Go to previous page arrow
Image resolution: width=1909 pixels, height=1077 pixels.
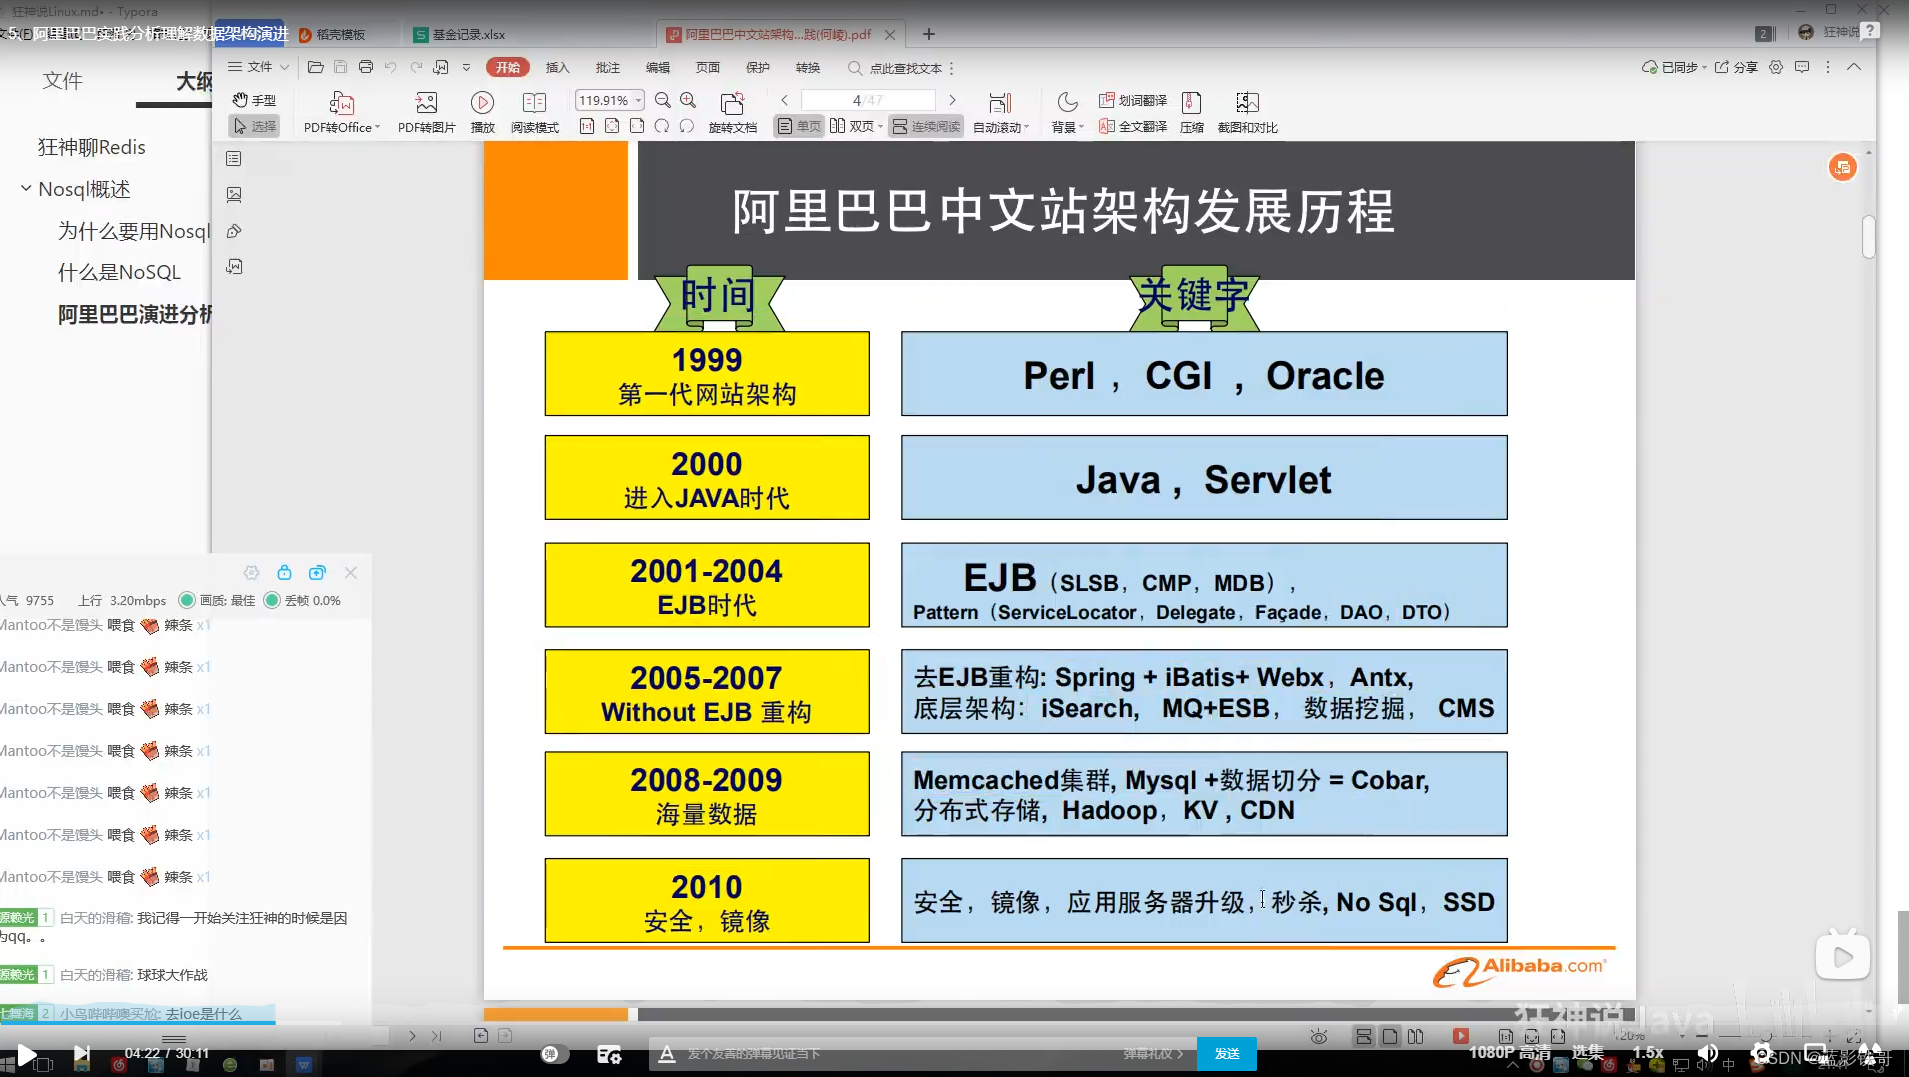pos(785,100)
